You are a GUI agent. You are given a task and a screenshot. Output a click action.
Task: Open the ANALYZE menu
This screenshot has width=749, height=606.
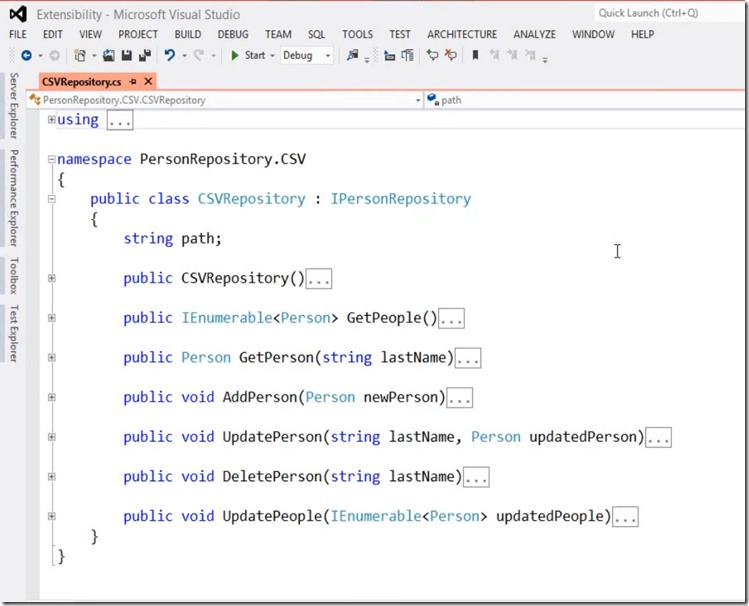pyautogui.click(x=535, y=34)
